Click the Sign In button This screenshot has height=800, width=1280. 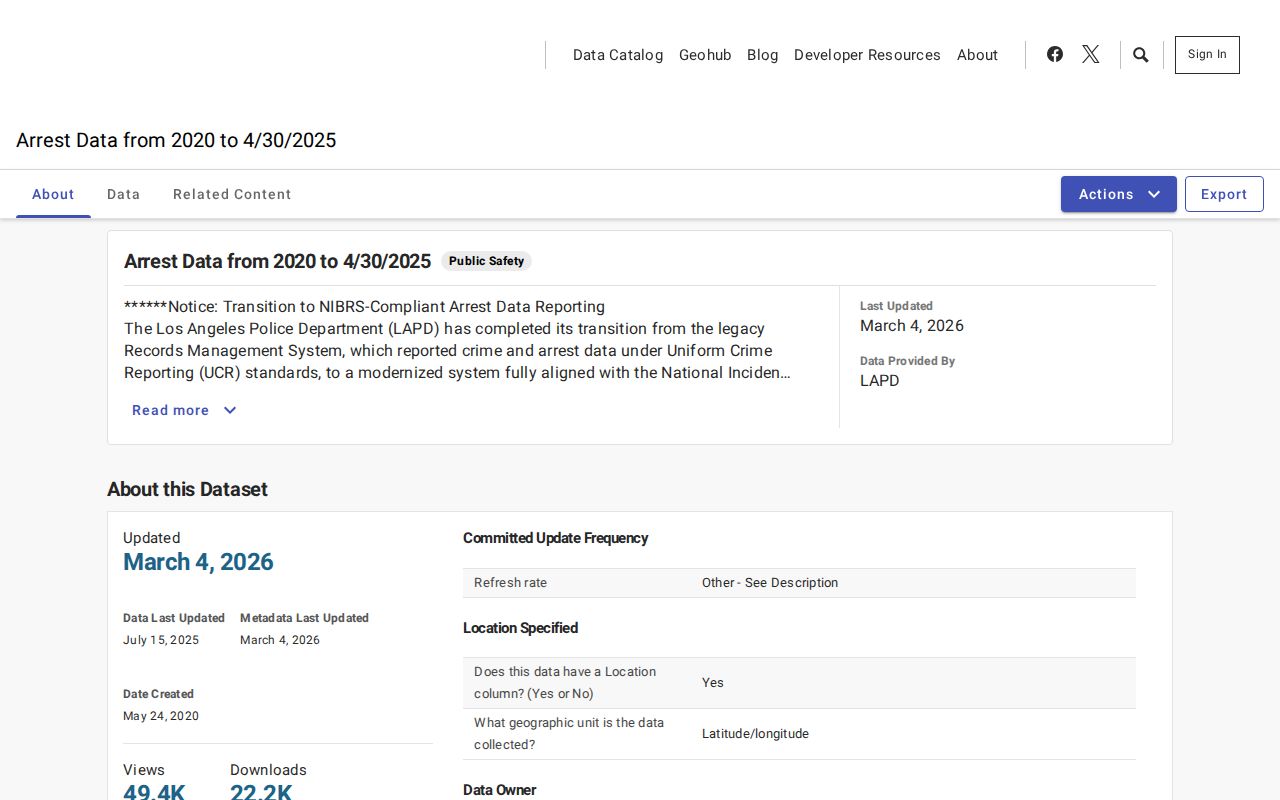[1207, 55]
